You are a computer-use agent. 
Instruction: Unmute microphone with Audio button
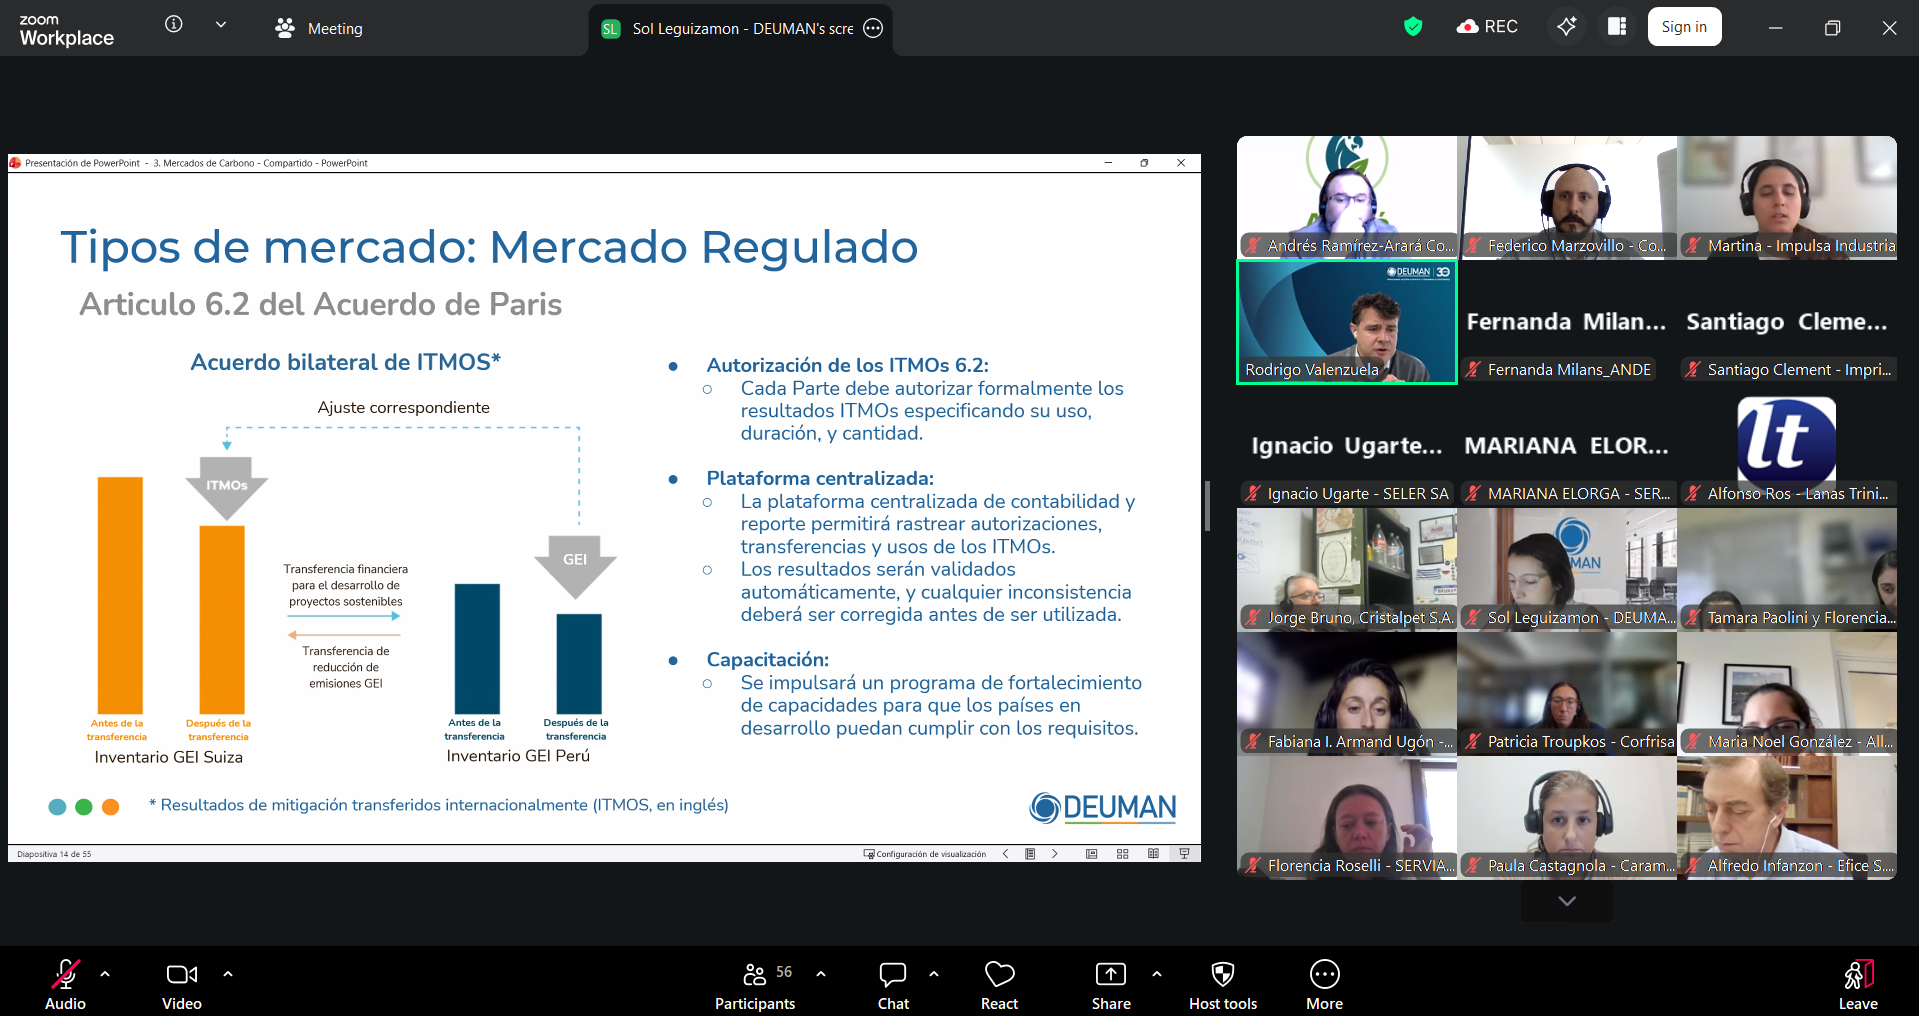[65, 984]
